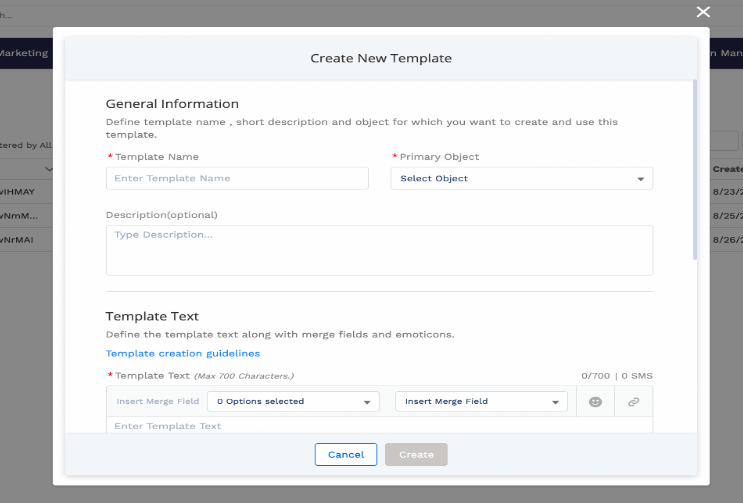
Task: Open the Select Object dropdown
Action: coord(521,178)
